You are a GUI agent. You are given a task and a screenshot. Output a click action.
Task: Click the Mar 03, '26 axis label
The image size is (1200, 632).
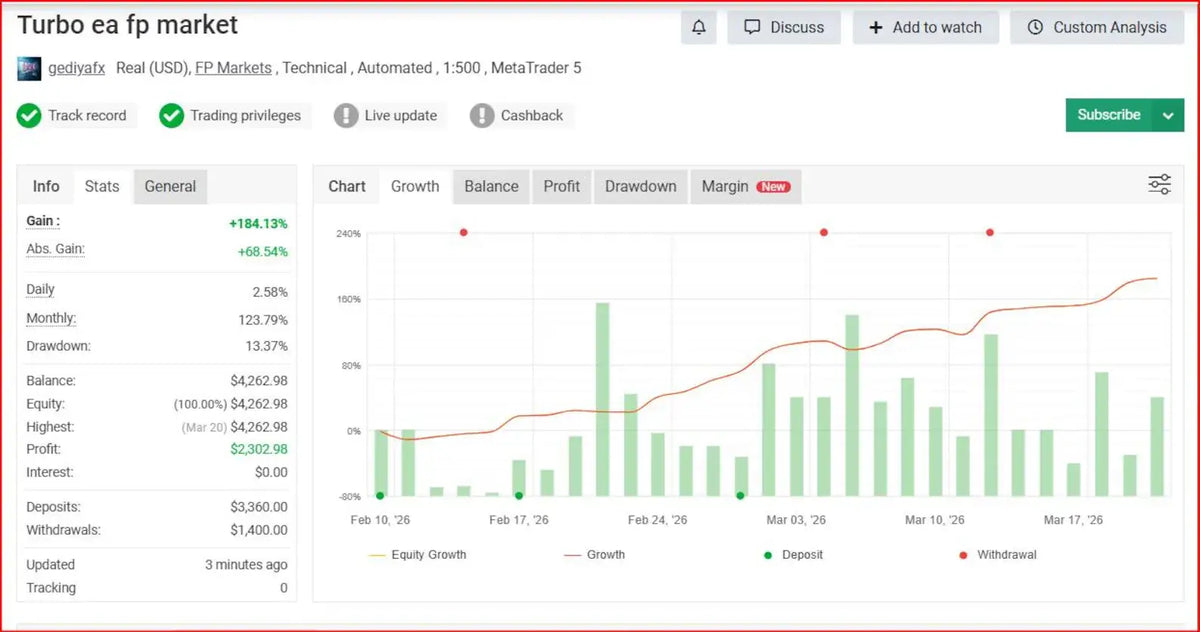(796, 520)
